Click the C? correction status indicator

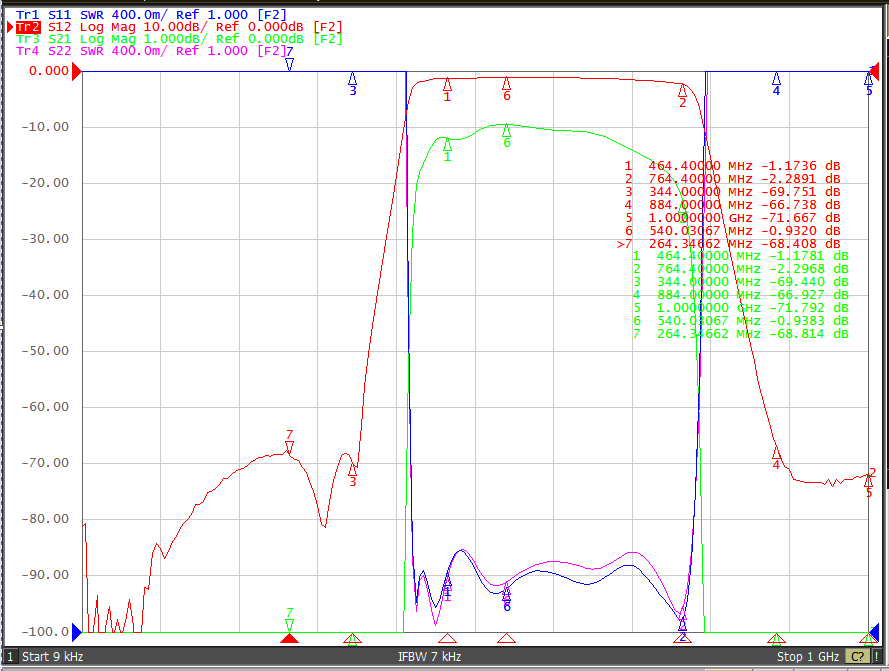(857, 656)
